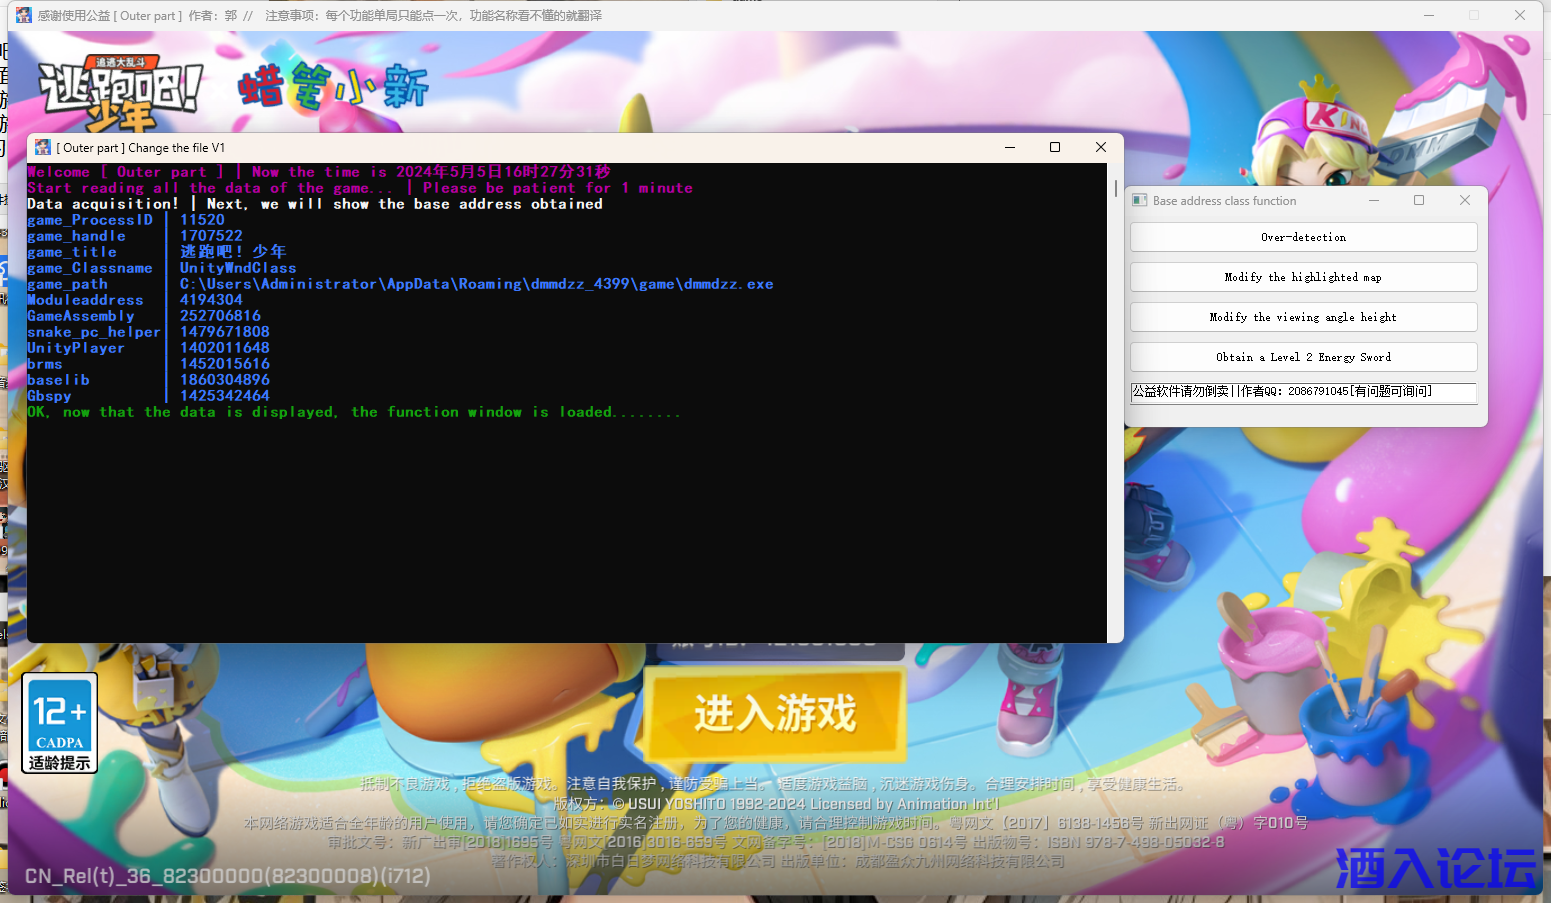This screenshot has width=1551, height=903.
Task: Click the snake_pc_helper value 1479671808
Action: click(225, 332)
